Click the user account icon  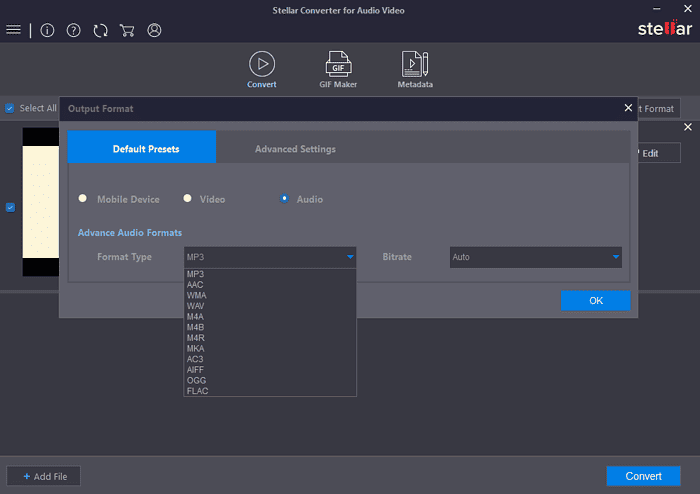pos(154,30)
